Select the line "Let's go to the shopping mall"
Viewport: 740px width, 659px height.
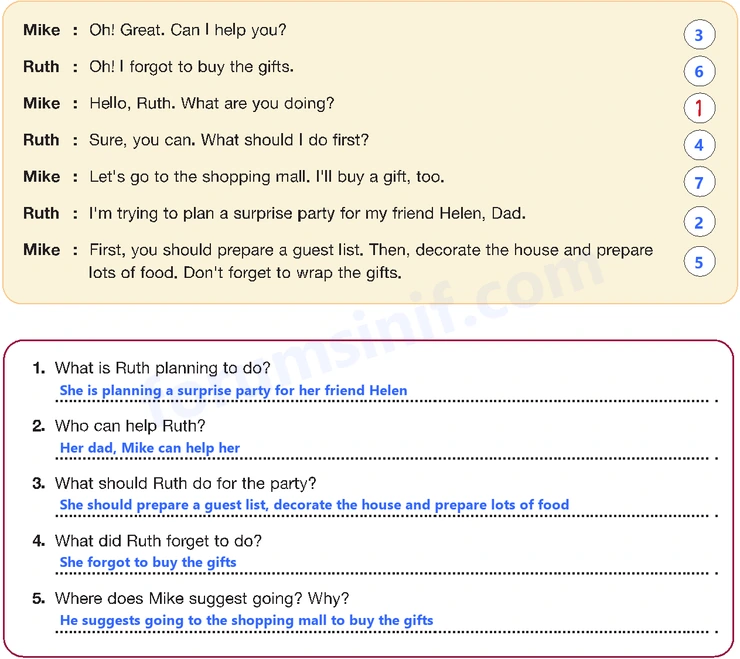(267, 177)
